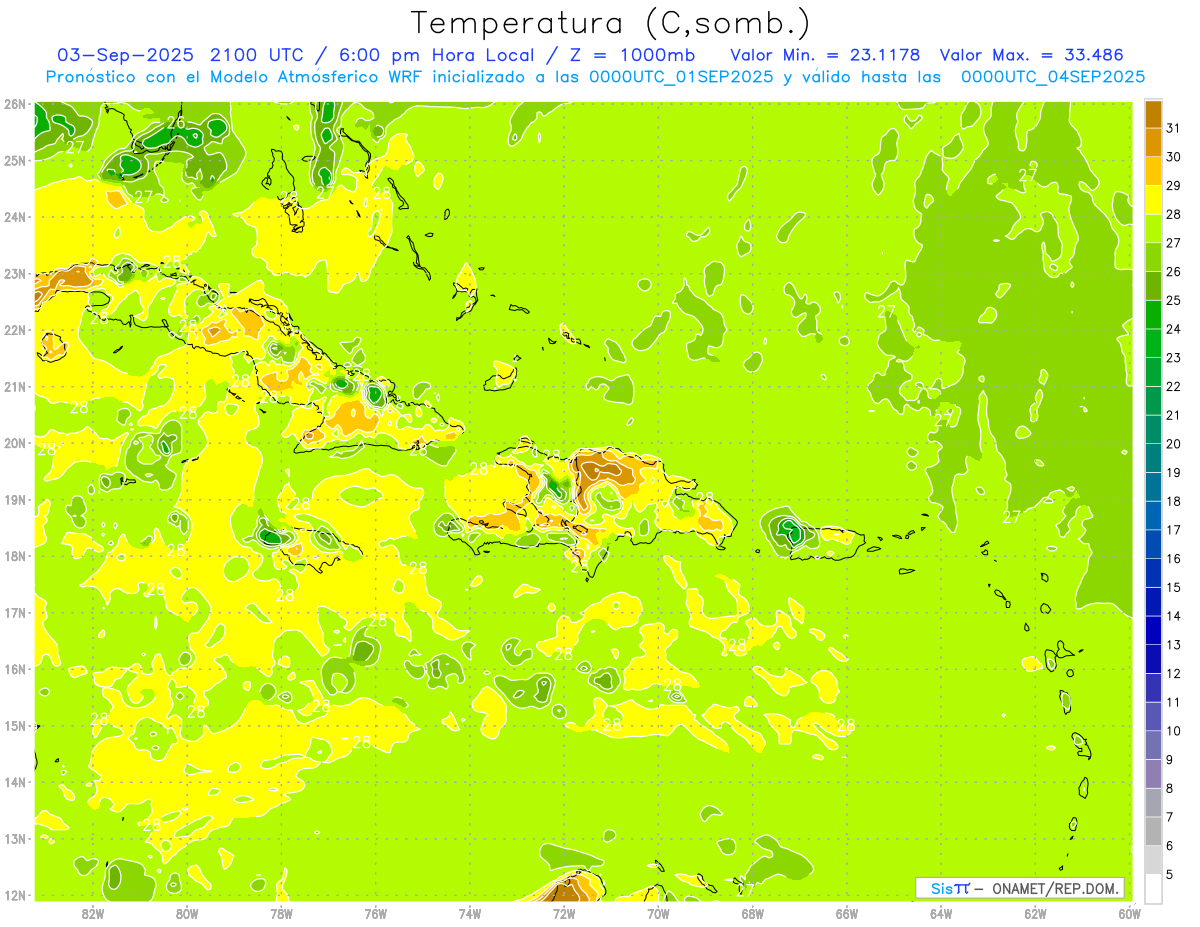
Task: Click the color scale label 10
Action: (x=1174, y=731)
